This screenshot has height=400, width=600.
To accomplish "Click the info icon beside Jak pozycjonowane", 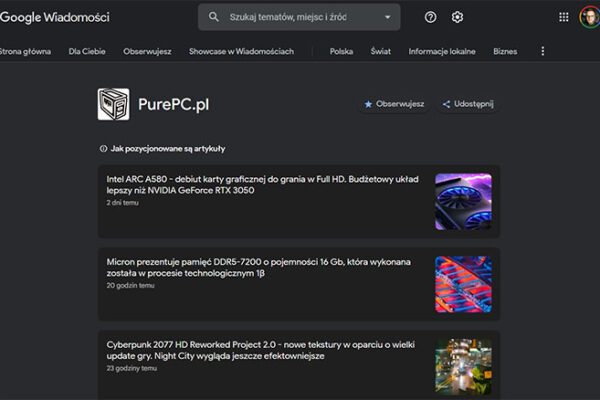I will pos(103,149).
